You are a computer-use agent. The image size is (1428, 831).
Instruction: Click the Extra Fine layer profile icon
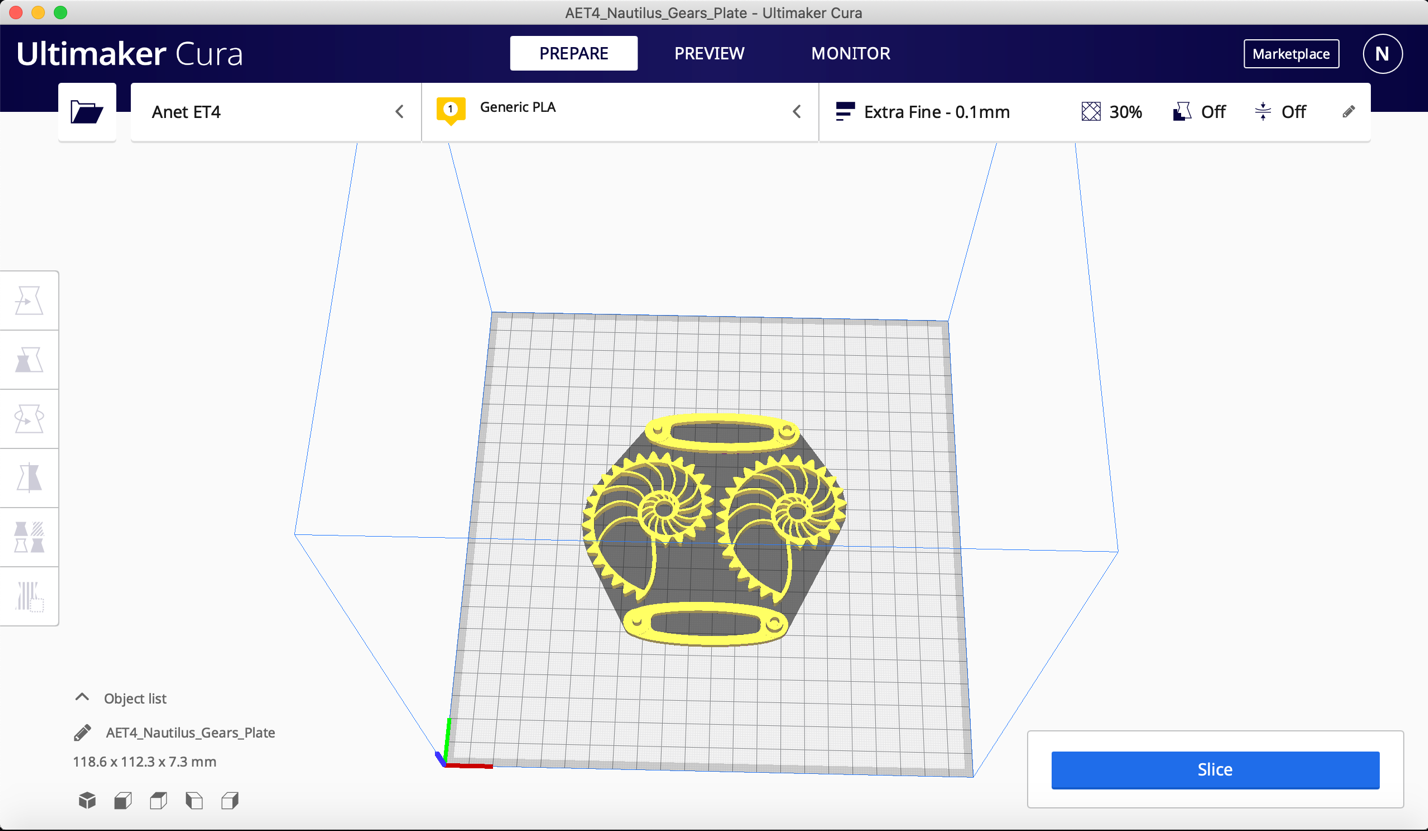(845, 112)
